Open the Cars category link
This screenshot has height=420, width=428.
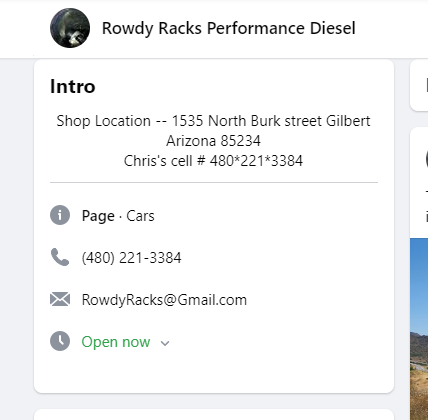140,216
